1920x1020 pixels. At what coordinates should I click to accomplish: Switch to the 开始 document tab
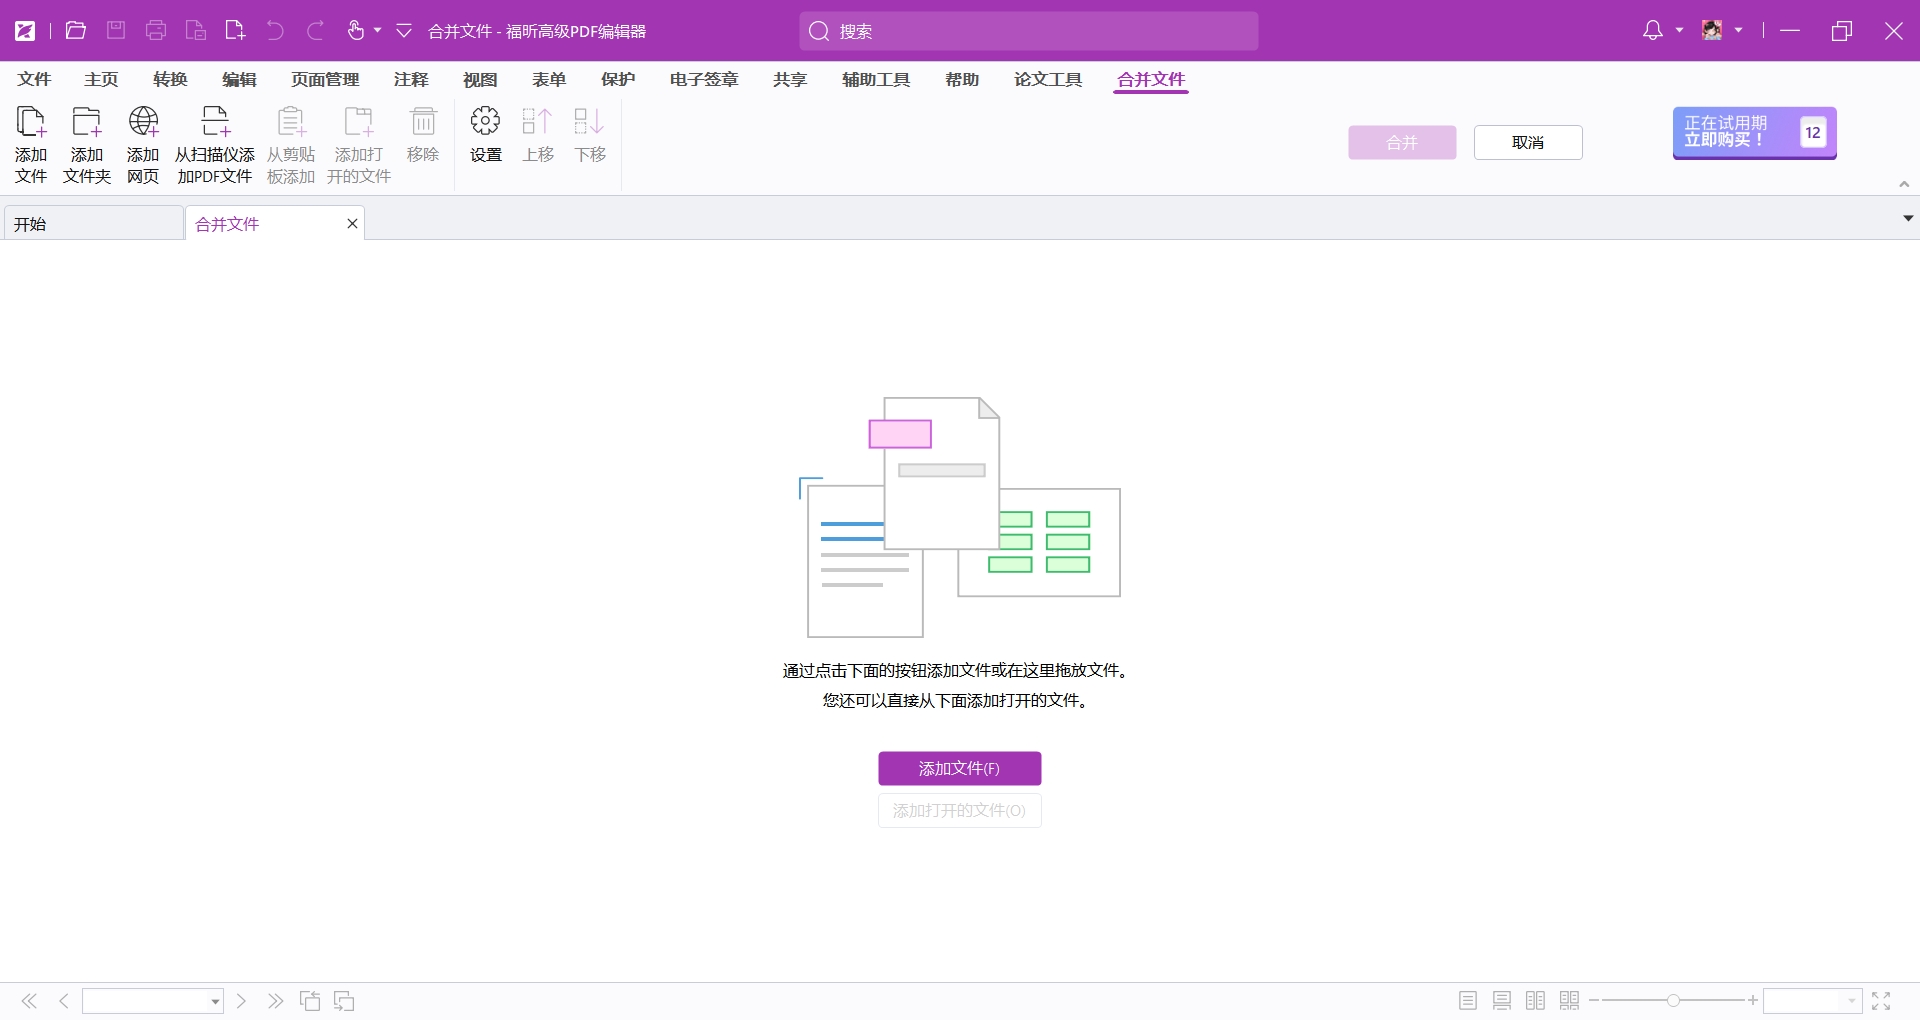(x=93, y=224)
